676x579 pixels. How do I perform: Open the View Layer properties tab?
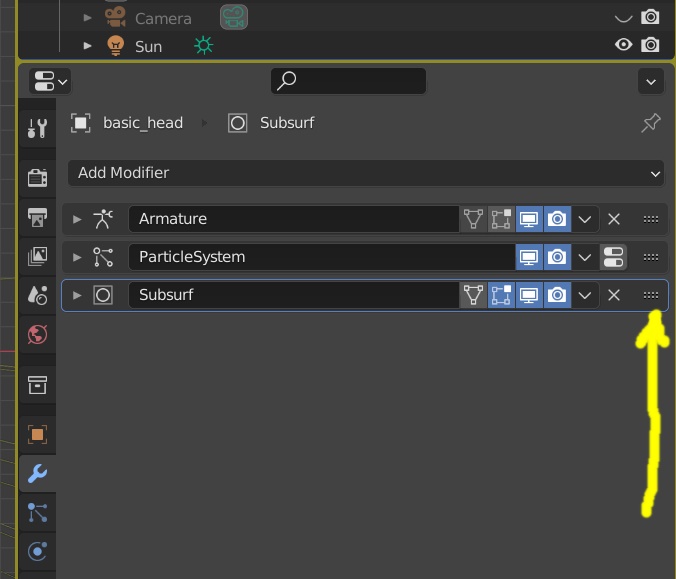click(x=37, y=256)
